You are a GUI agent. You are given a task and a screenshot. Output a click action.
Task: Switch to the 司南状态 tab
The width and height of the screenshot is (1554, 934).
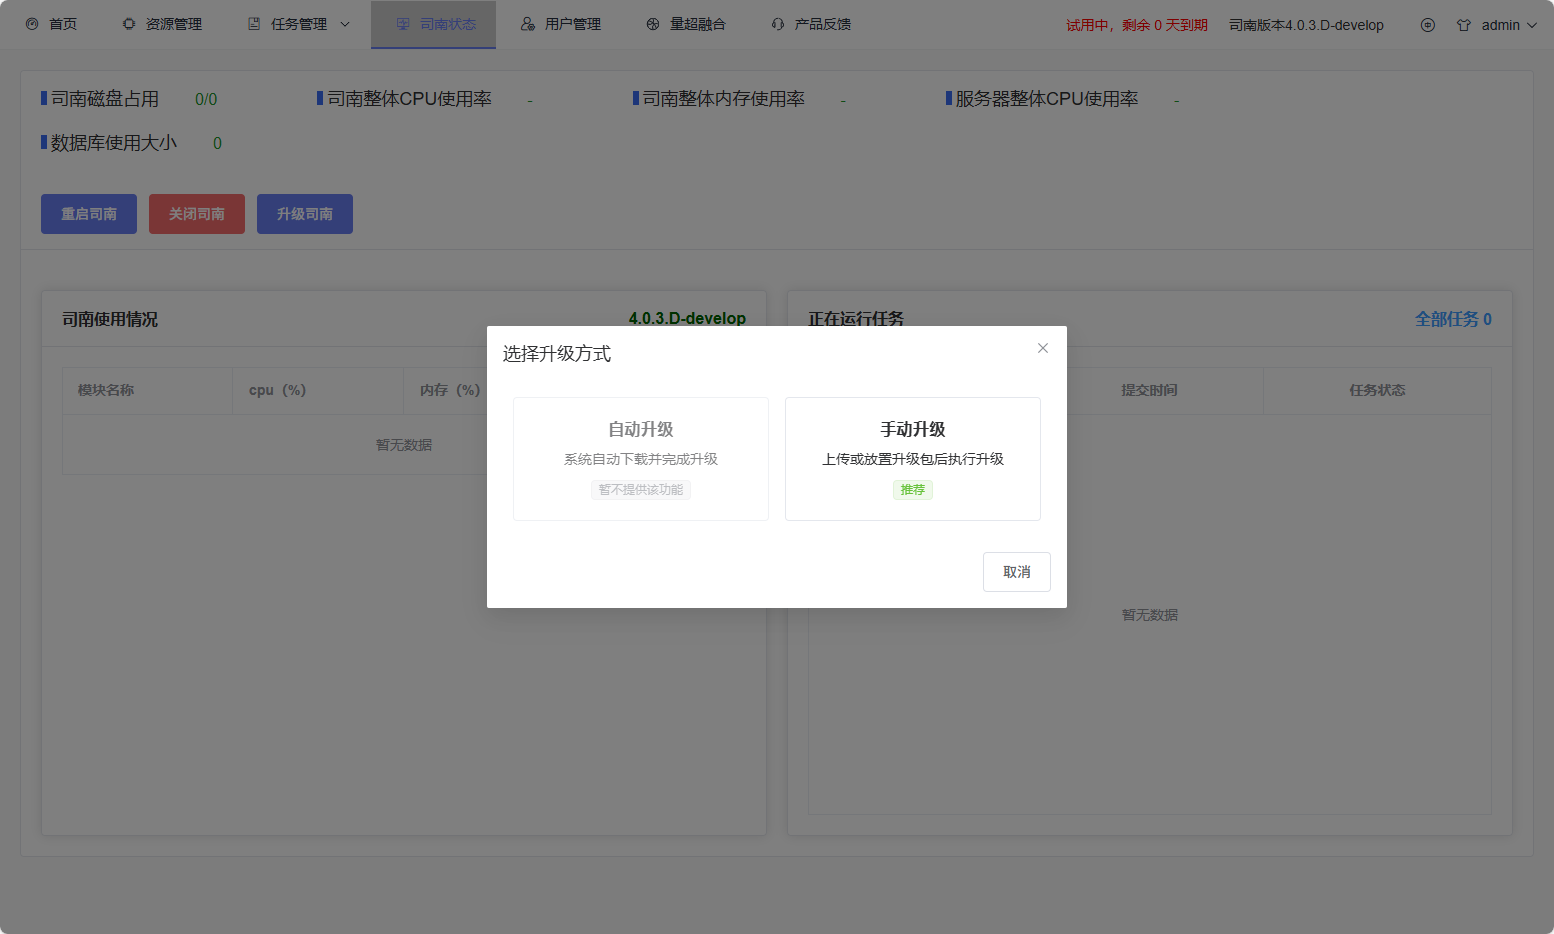tap(434, 24)
